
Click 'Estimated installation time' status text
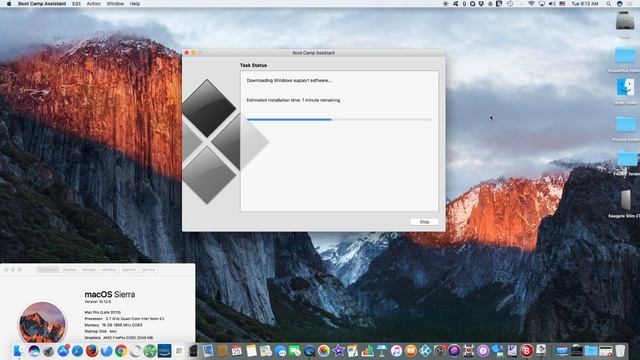293,100
